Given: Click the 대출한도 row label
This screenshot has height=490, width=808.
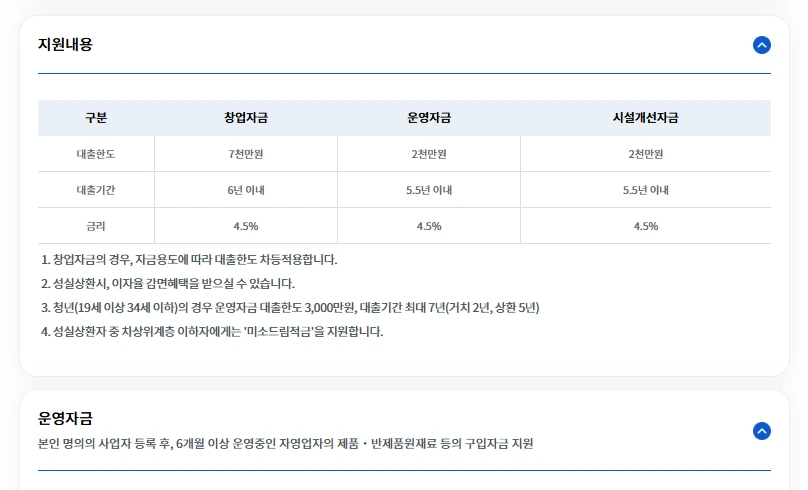Looking at the screenshot, I should (x=96, y=154).
